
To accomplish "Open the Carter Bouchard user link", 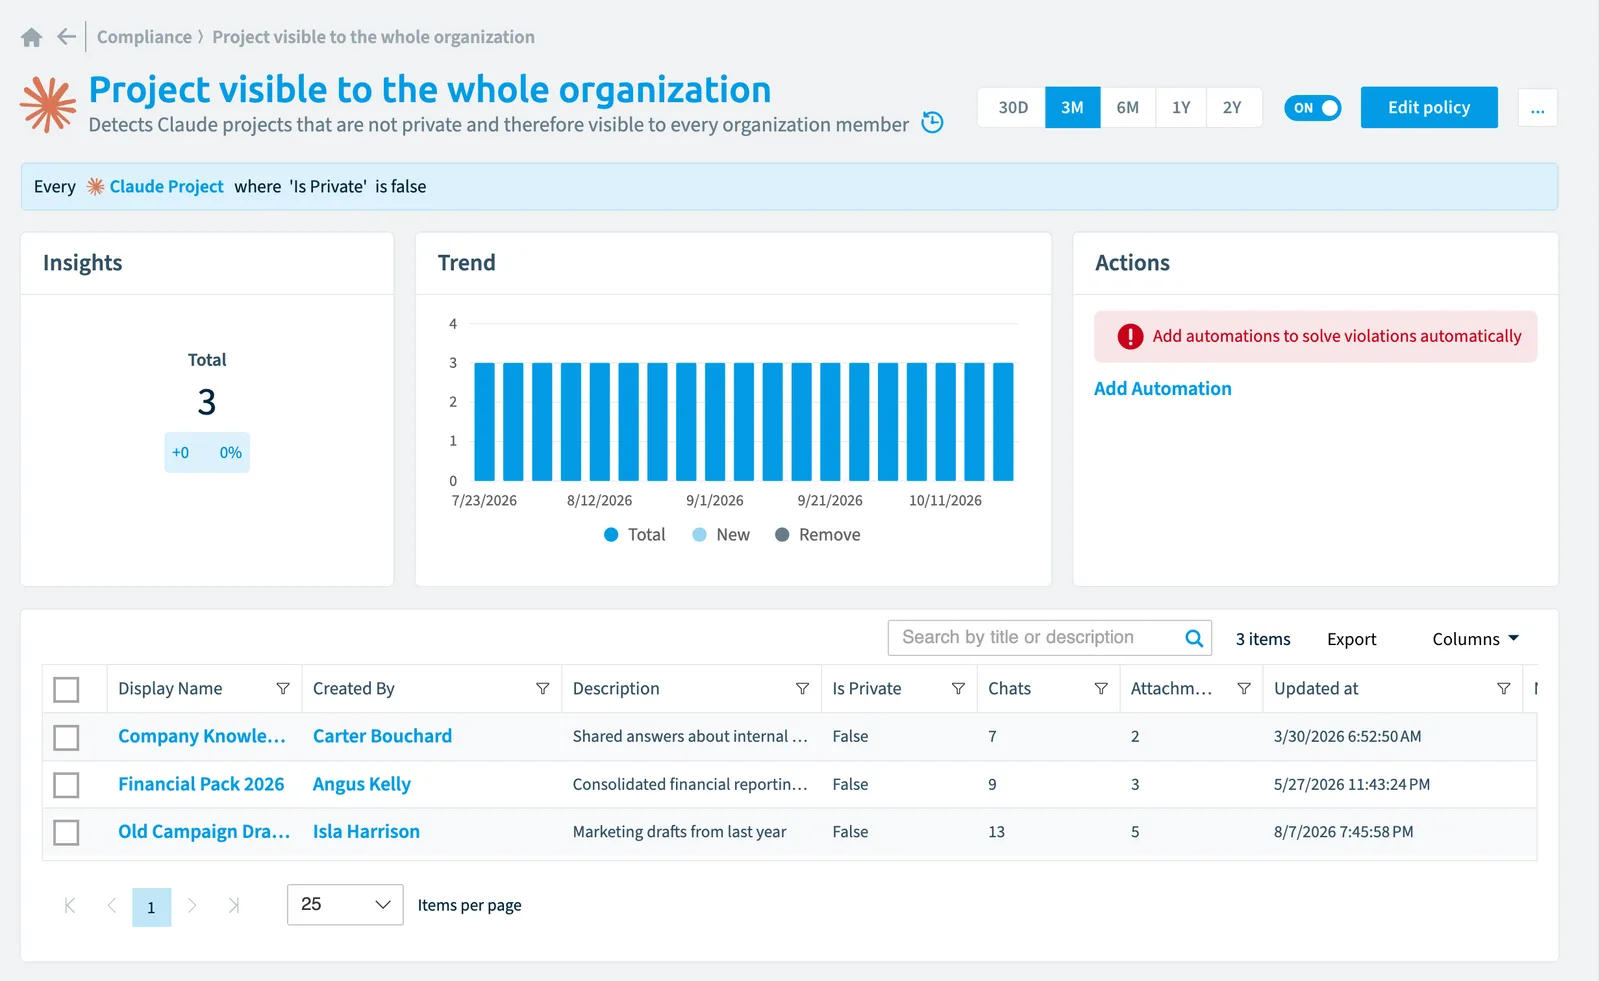I will click(x=382, y=737).
